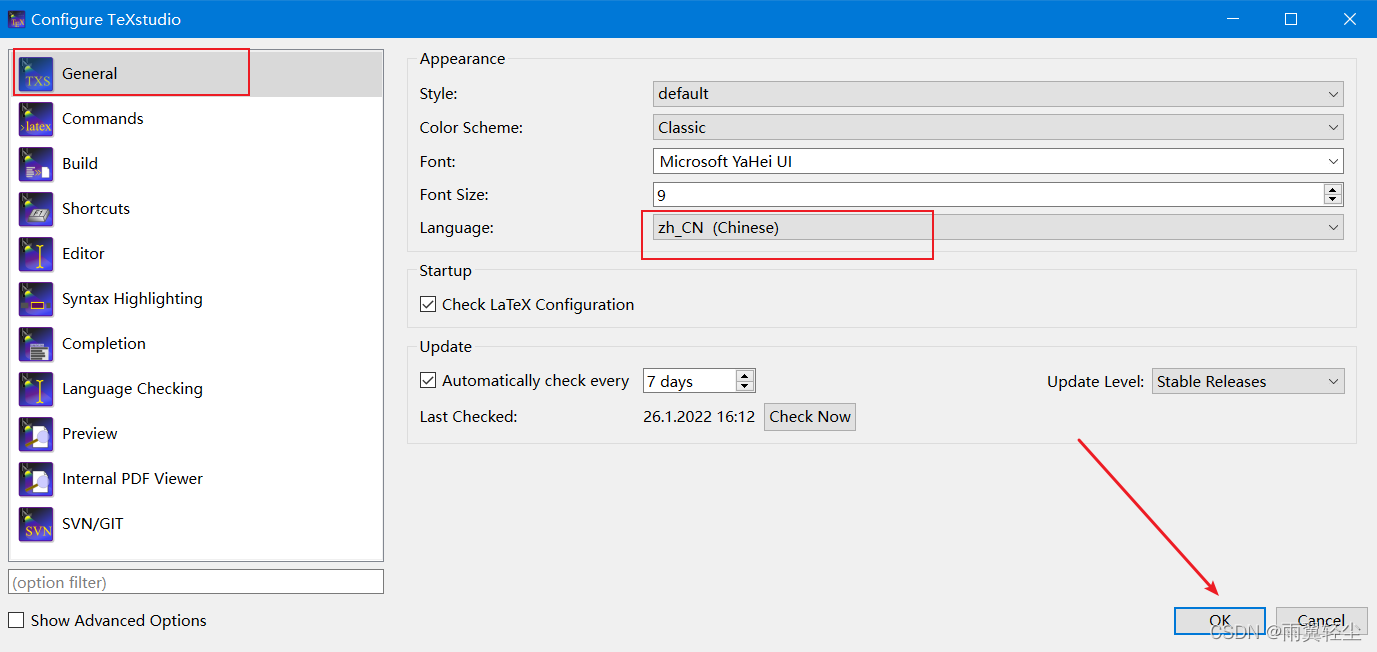The height and width of the screenshot is (652, 1377).
Task: Show the Preview settings page
Action: [196, 434]
